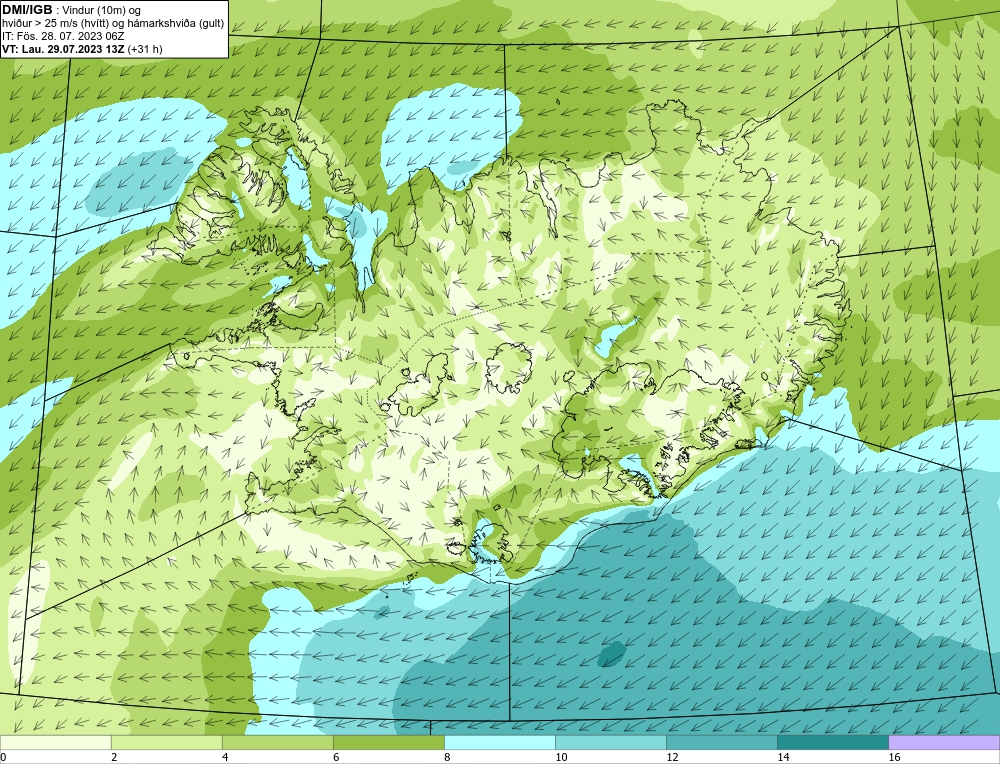Click the '(+31 h)' forecast offset text
Image resolution: width=1000 pixels, height=764 pixels.
click(145, 49)
